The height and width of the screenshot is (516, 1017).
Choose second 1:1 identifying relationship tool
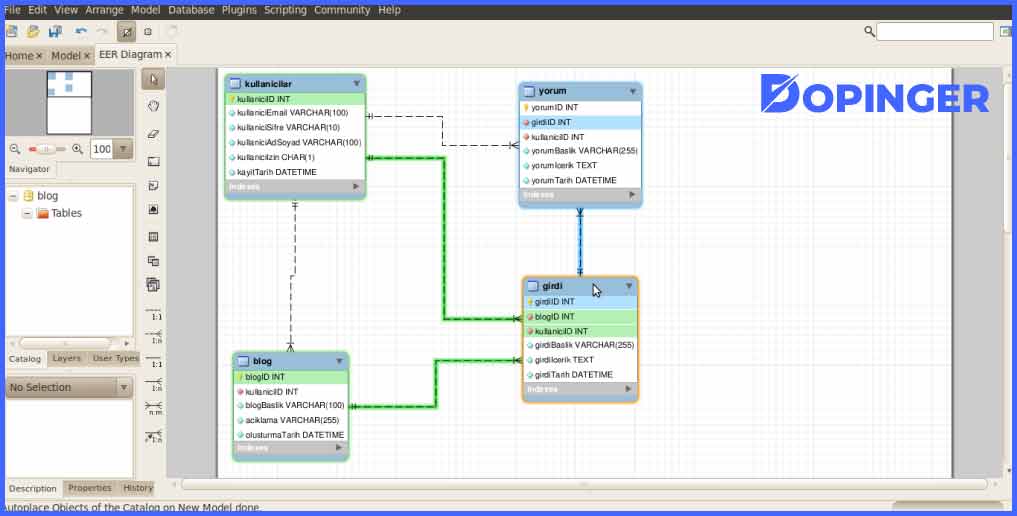154,360
